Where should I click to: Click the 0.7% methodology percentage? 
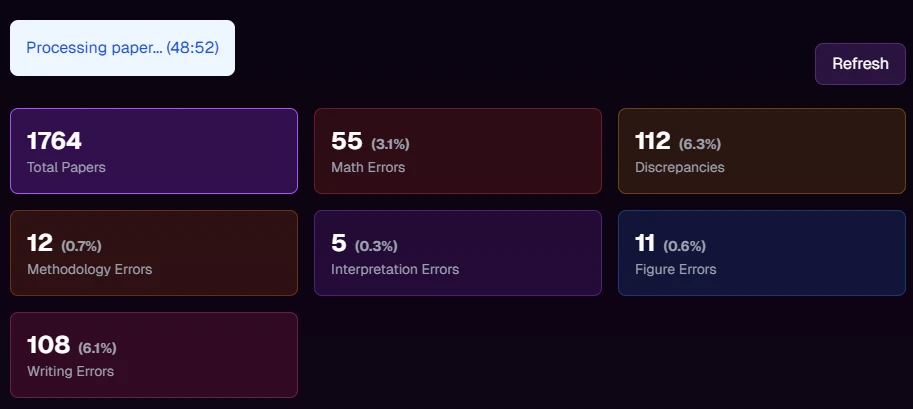pos(81,246)
